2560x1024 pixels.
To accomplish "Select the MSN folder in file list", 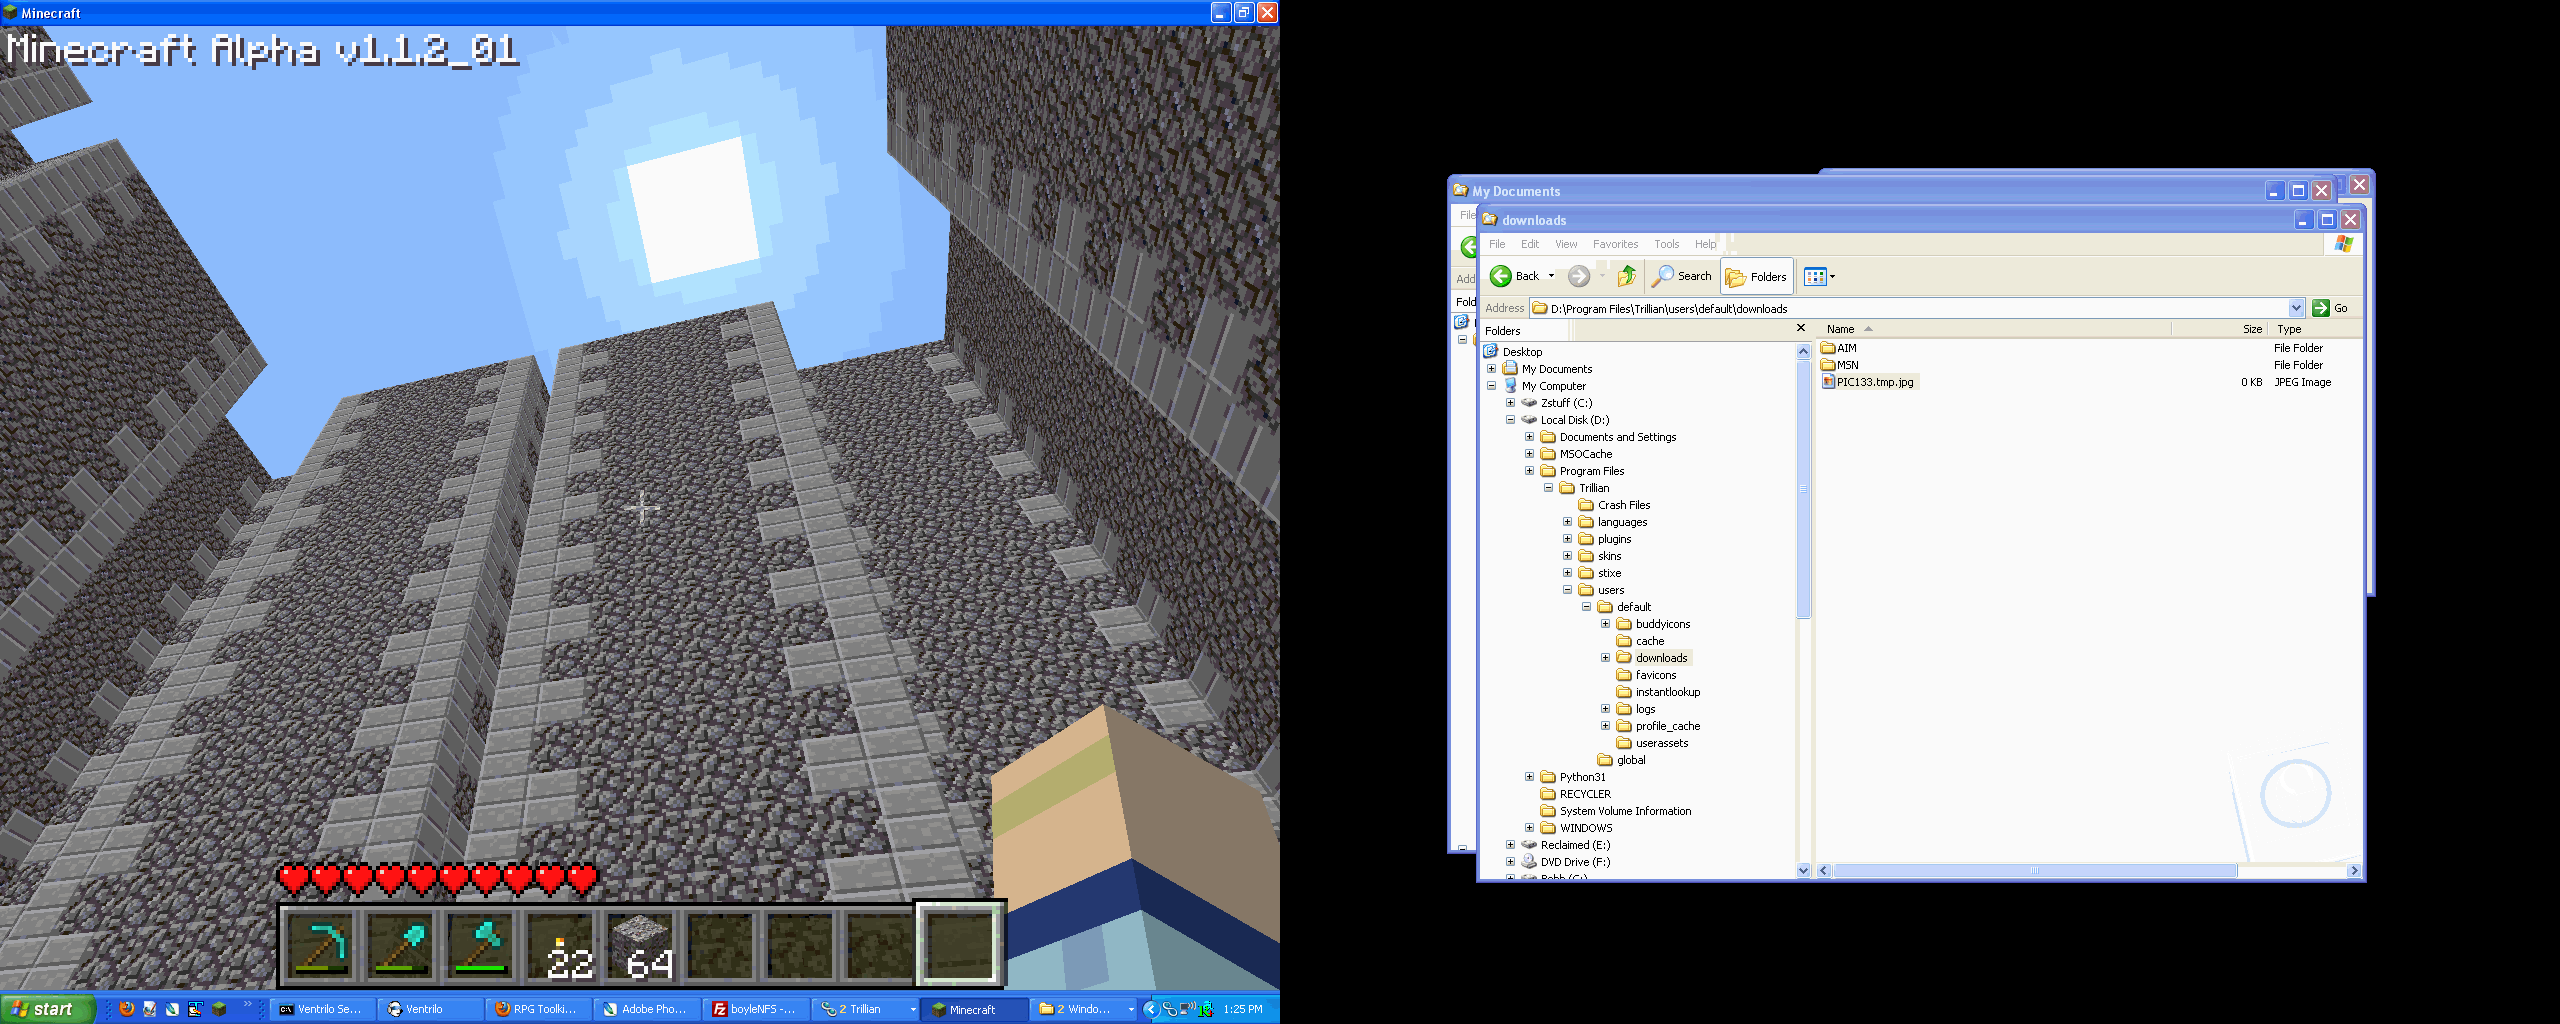I will pos(1840,365).
